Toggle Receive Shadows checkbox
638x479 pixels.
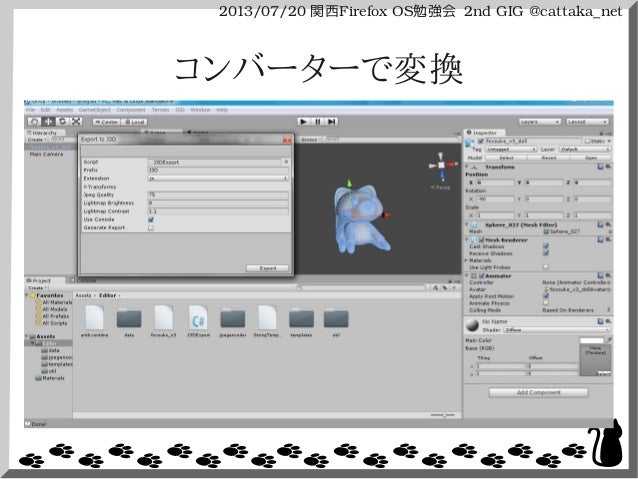546,253
